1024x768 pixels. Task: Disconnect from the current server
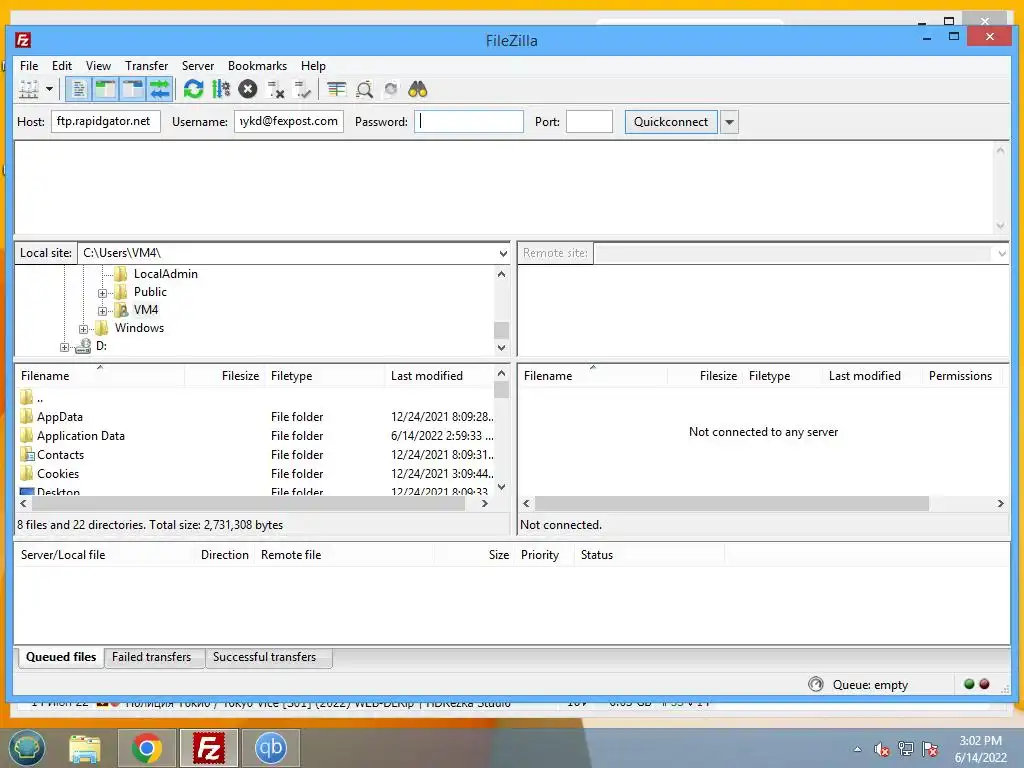(x=276, y=89)
